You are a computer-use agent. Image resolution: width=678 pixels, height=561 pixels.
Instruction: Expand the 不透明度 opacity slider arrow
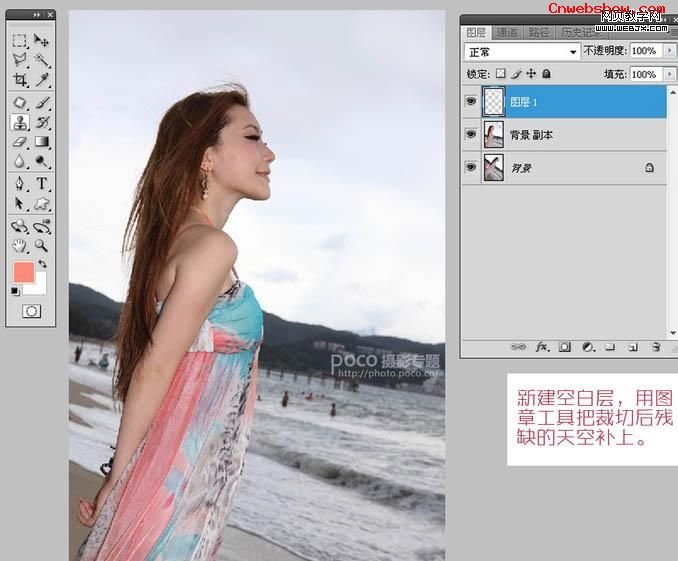point(670,51)
